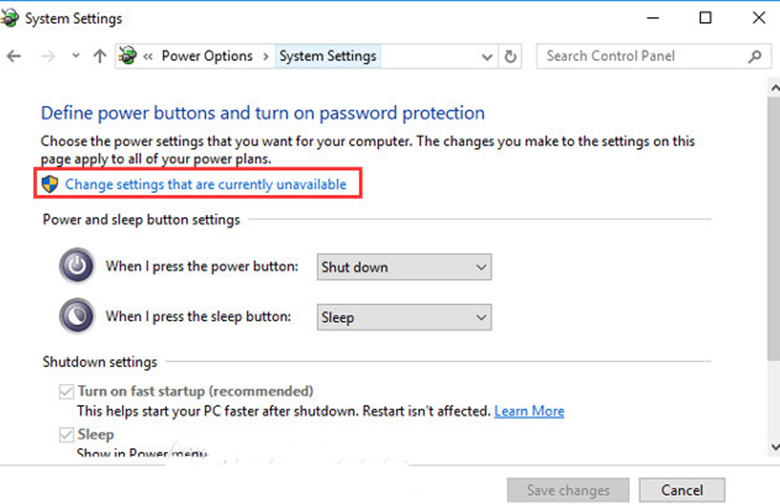Click the back navigation arrow
Screen dimensions: 780x504
point(14,57)
